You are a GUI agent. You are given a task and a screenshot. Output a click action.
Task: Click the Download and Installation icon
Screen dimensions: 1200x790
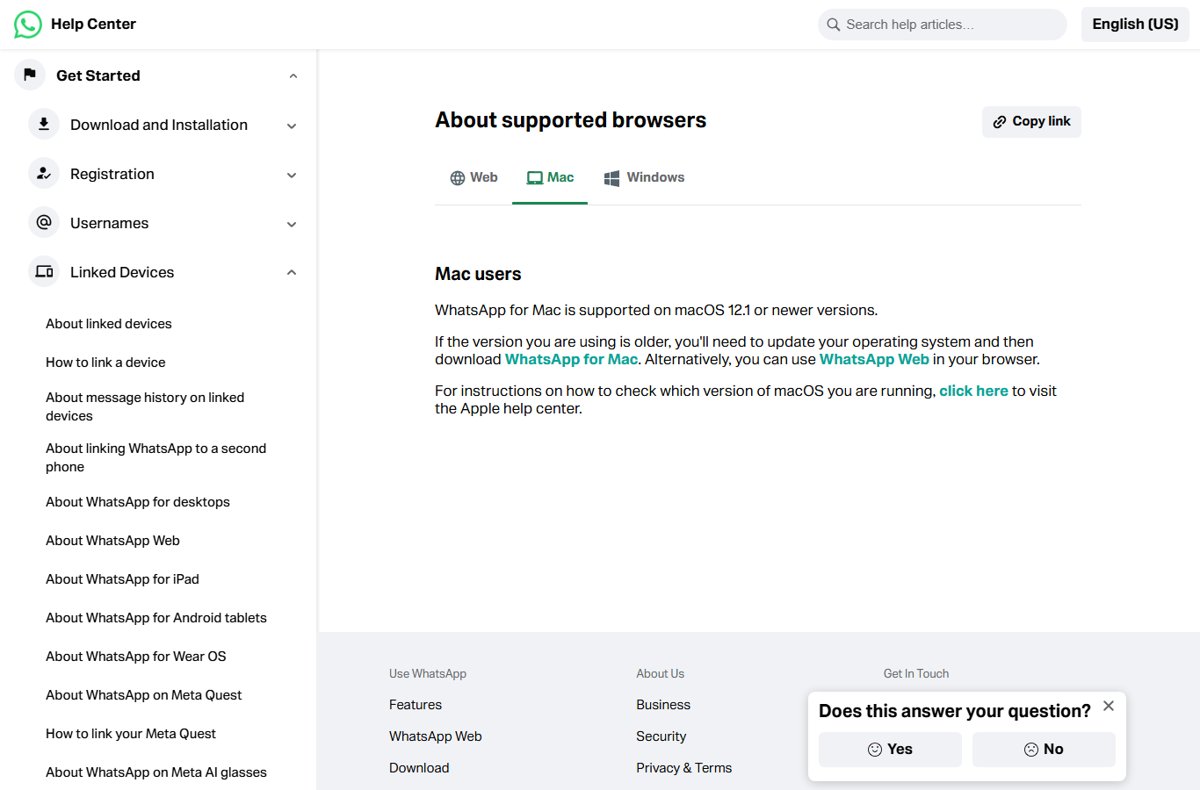[x=44, y=124]
